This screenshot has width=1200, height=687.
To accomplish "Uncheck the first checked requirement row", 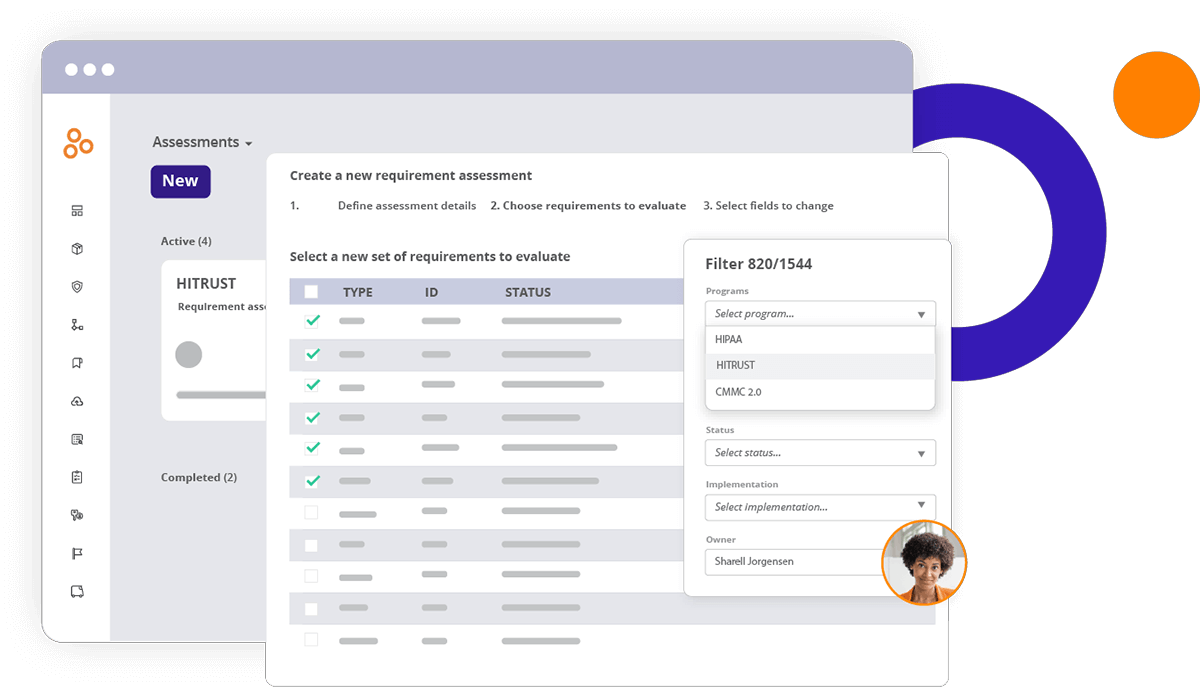I will point(312,321).
